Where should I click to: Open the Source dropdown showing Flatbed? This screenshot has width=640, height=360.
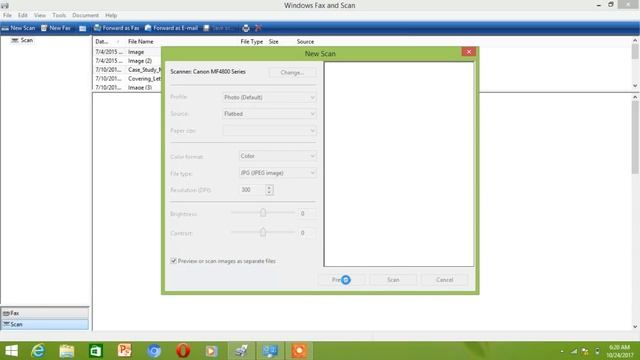269,114
